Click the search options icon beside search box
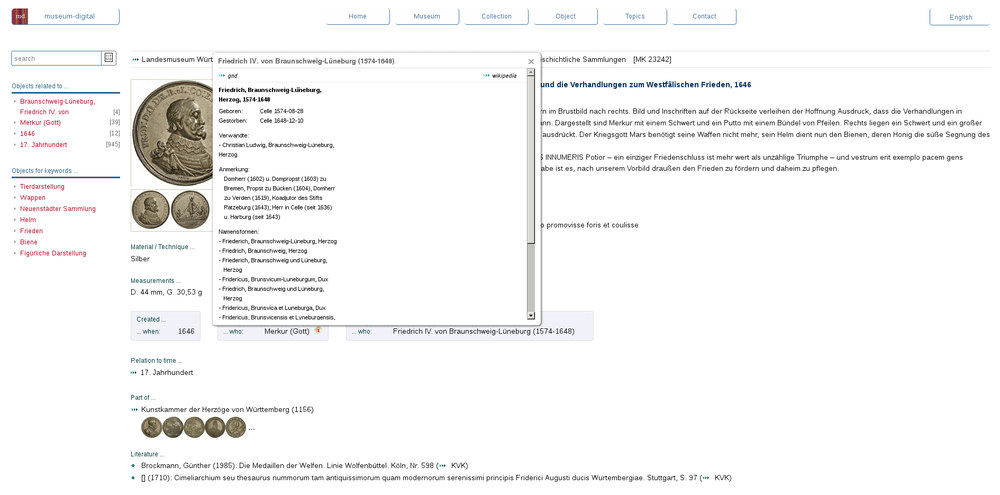Screen dimensions: 1000x495 [x=109, y=58]
